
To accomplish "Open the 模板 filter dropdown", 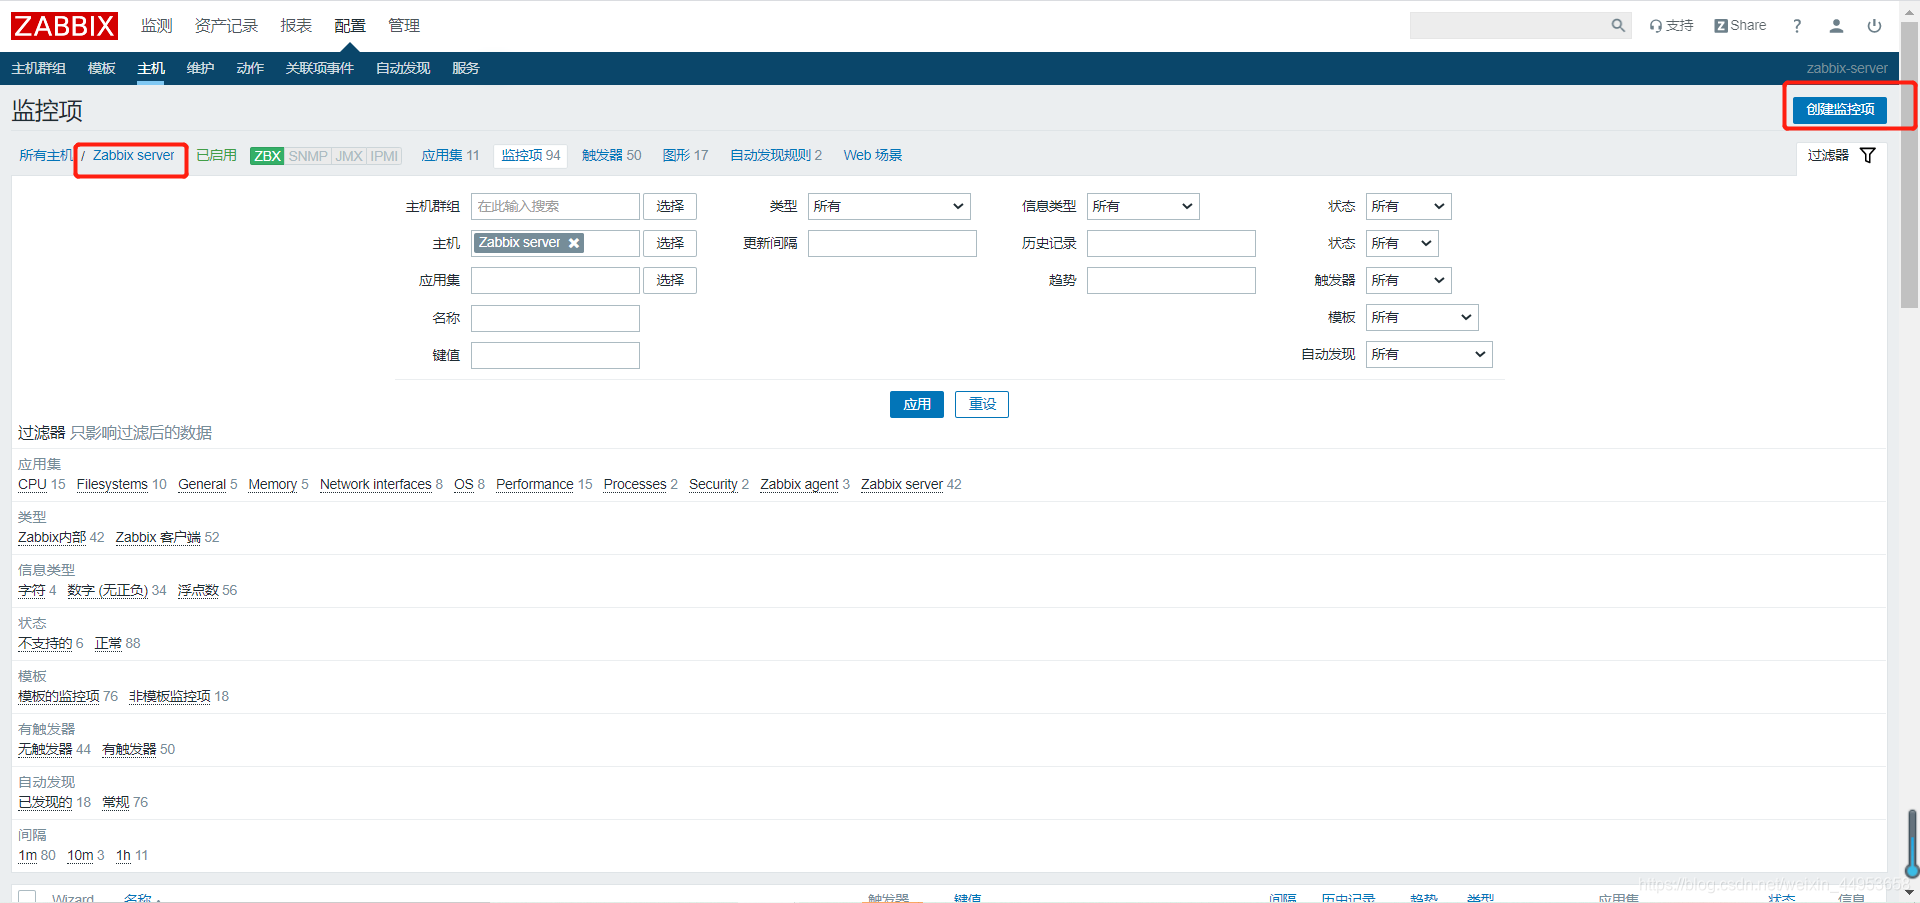I will point(1422,318).
